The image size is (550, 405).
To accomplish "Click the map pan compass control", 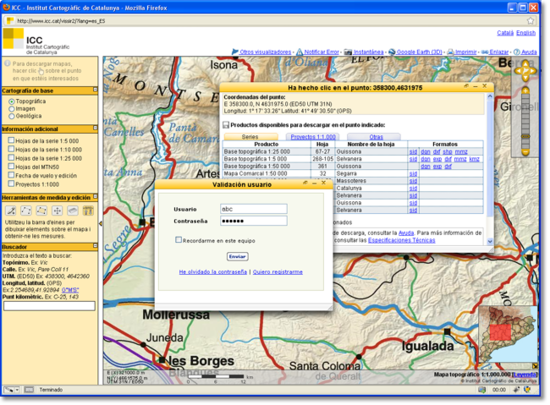I will click(x=525, y=71).
